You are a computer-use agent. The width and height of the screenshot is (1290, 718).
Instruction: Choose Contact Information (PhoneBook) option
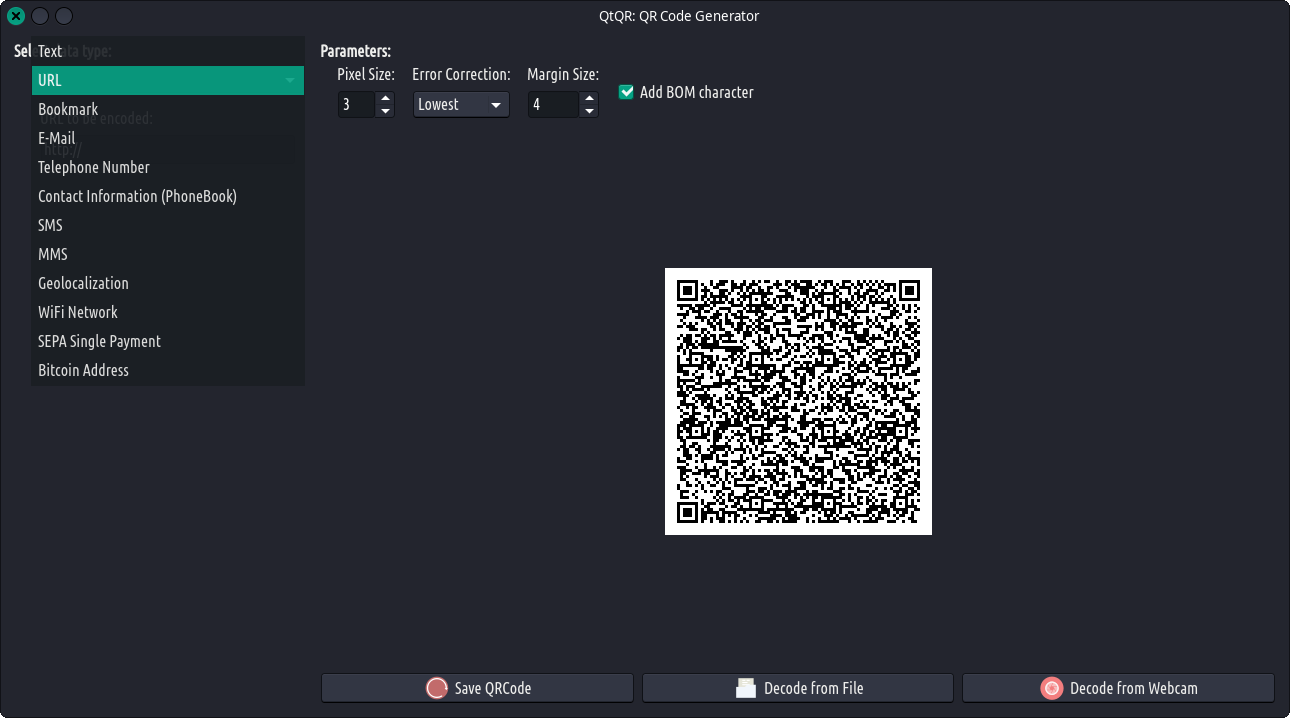coord(137,196)
